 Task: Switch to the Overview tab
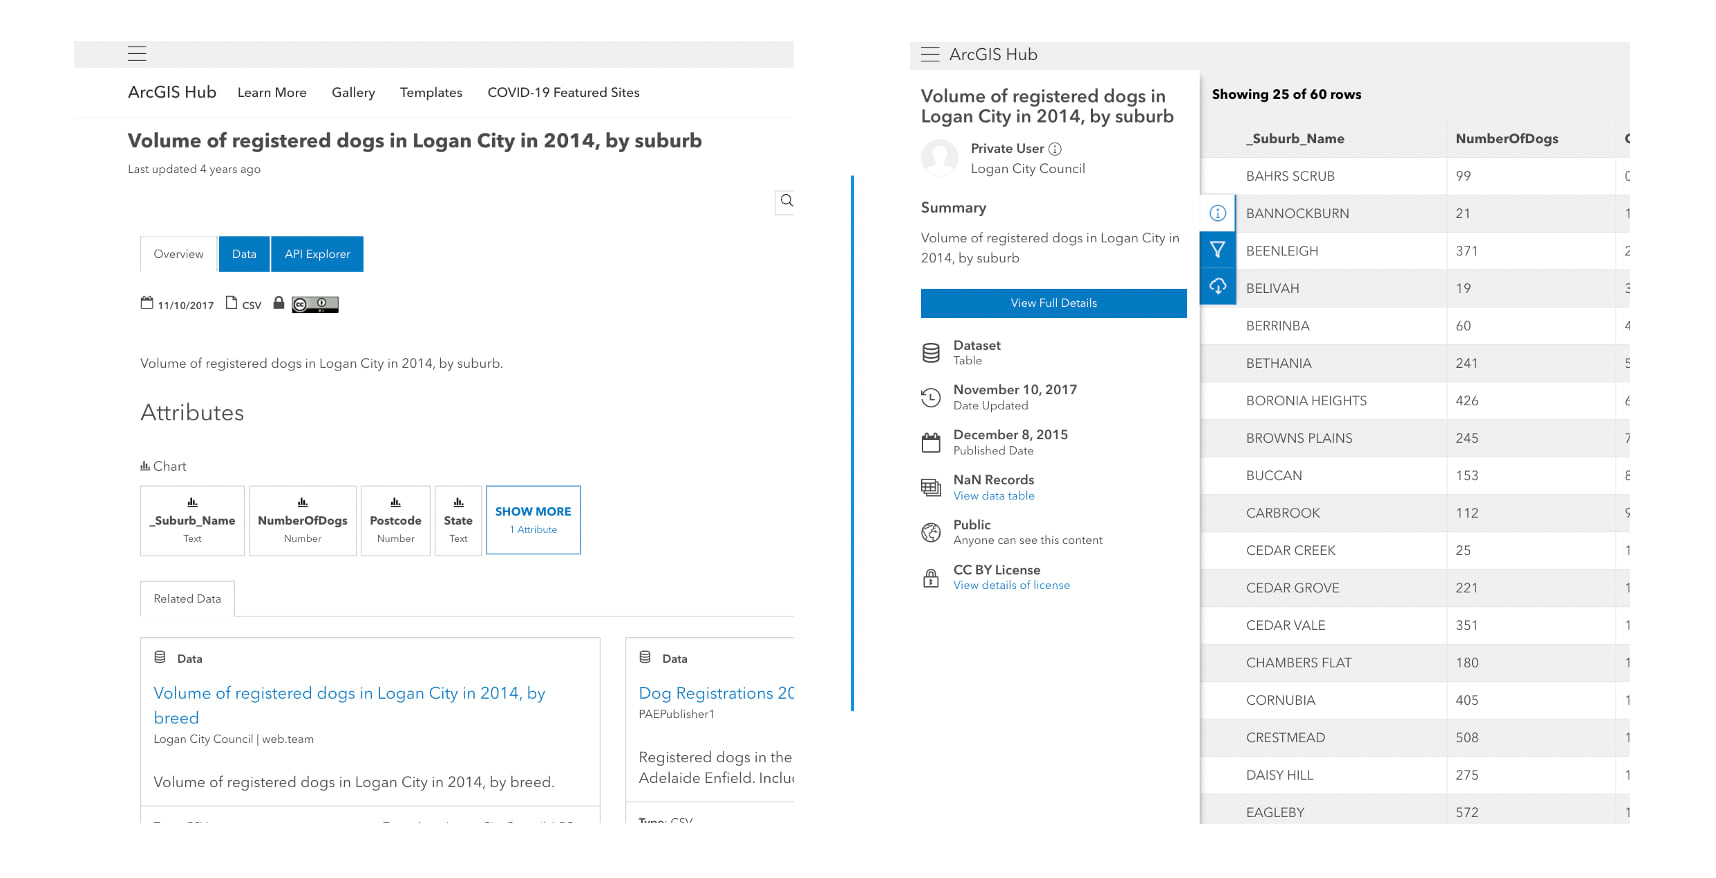coord(178,254)
